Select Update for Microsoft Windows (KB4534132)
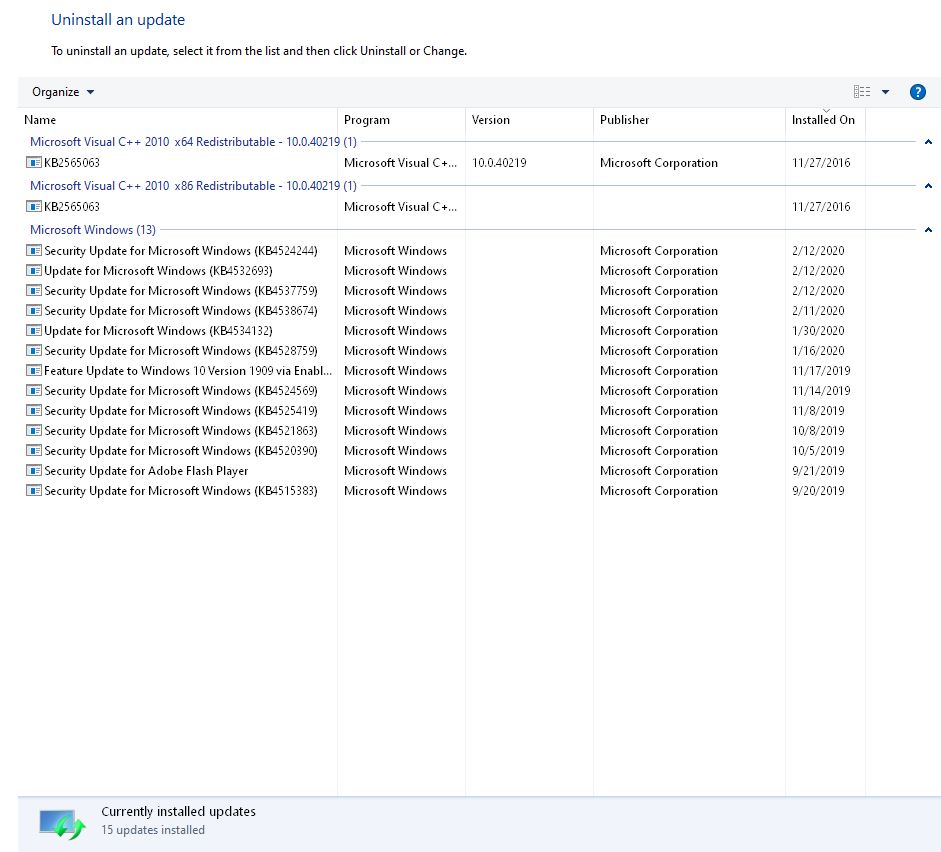This screenshot has height=852, width=941. coord(158,331)
